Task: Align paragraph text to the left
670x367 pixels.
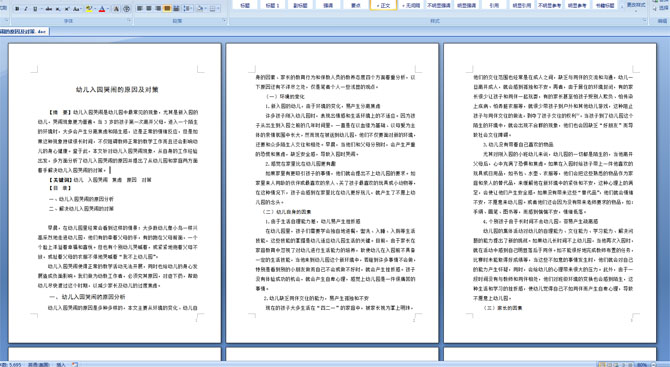Action: click(x=139, y=8)
